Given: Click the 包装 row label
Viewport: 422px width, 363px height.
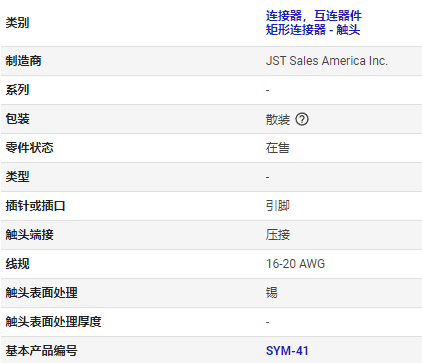Looking at the screenshot, I should pos(17,119).
